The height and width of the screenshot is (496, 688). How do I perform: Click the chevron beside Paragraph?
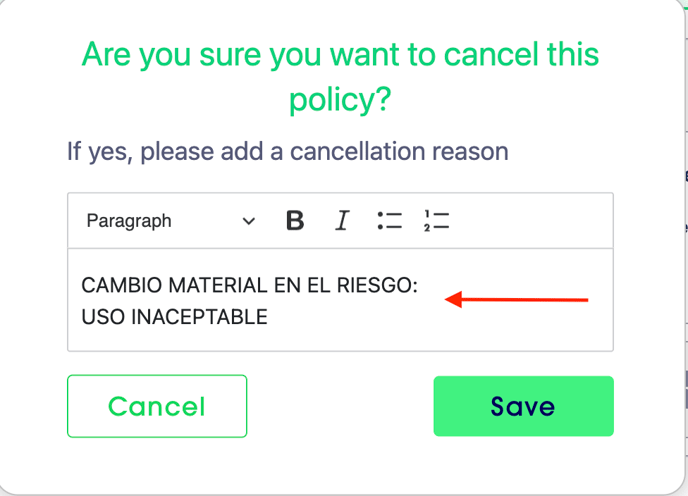tap(249, 221)
